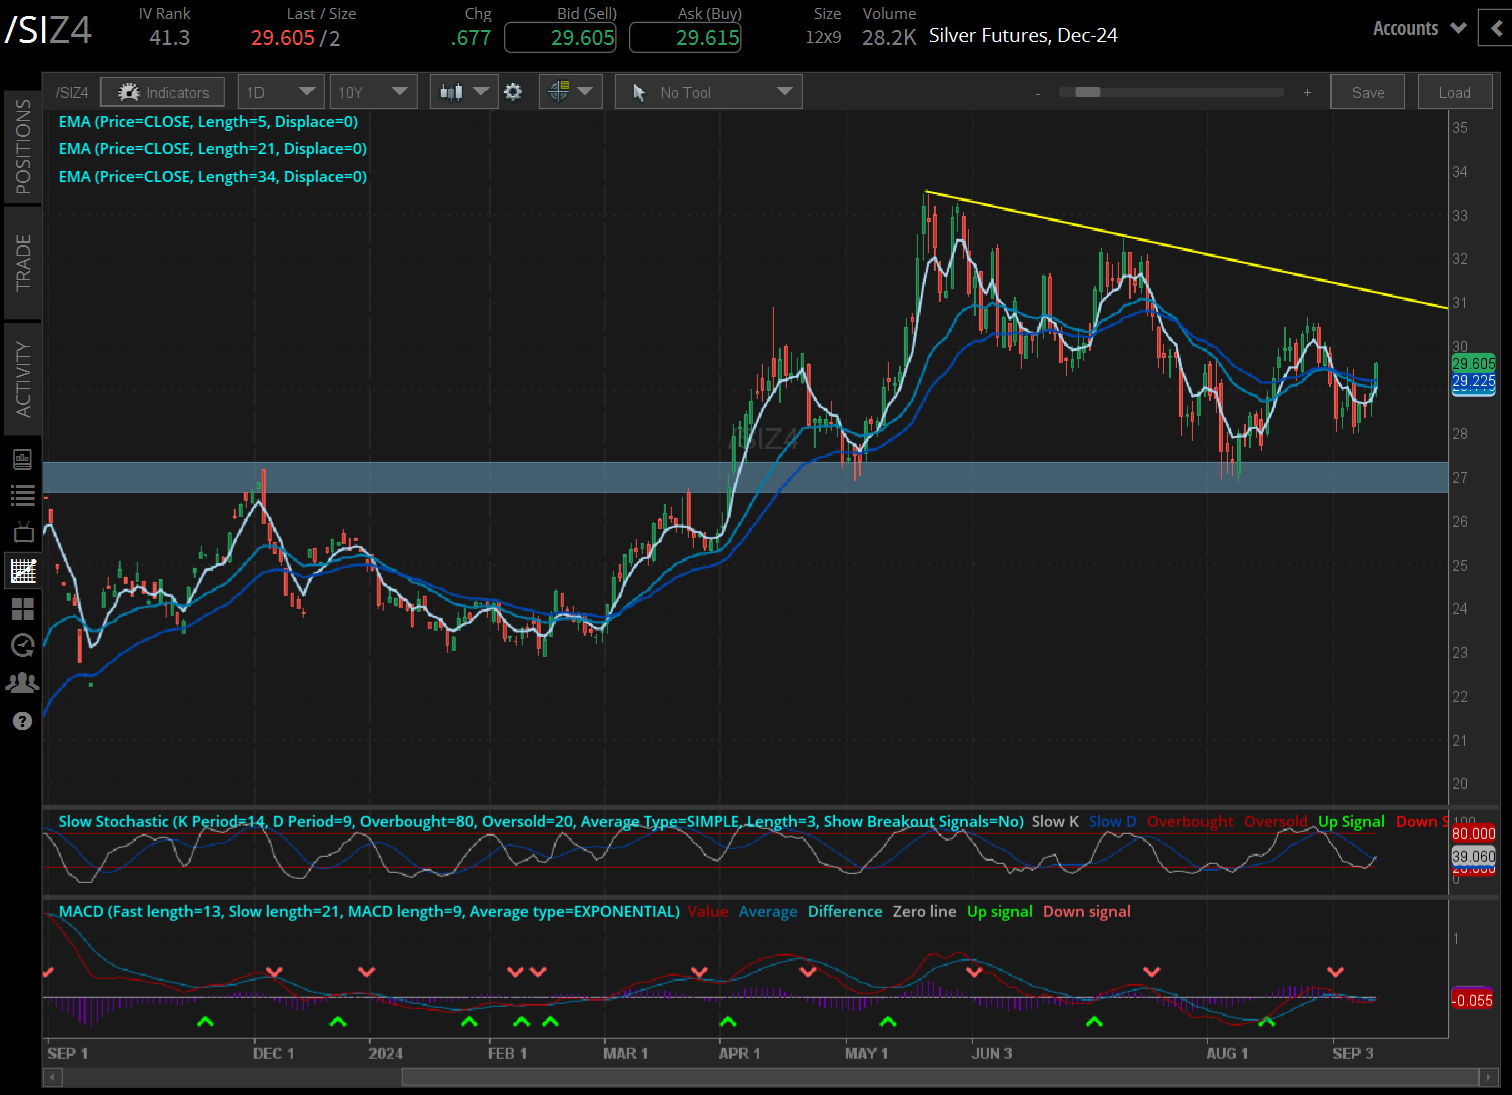Click the Save chart button
The width and height of the screenshot is (1512, 1095).
pos(1367,92)
